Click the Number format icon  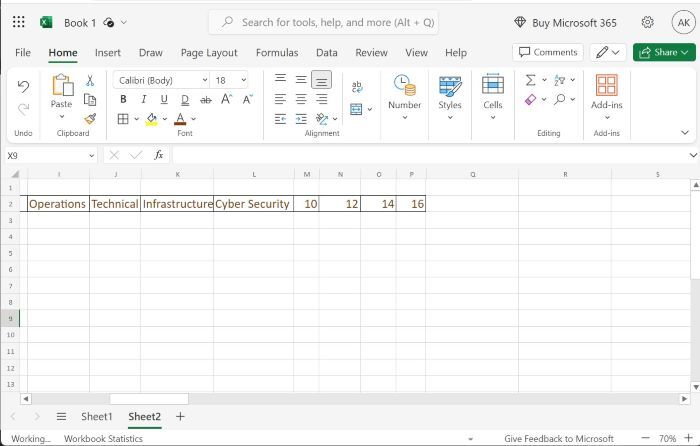[404, 85]
